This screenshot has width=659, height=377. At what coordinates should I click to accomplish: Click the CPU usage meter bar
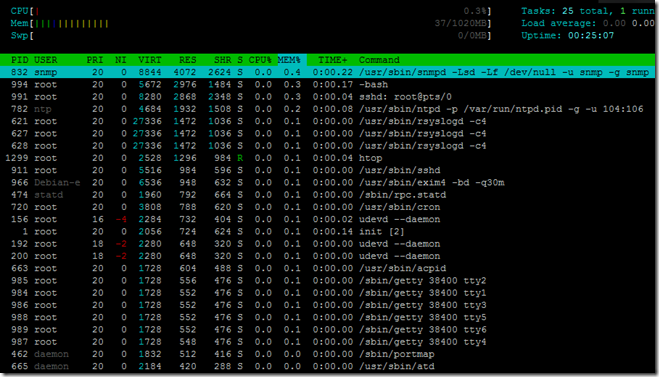click(251, 11)
